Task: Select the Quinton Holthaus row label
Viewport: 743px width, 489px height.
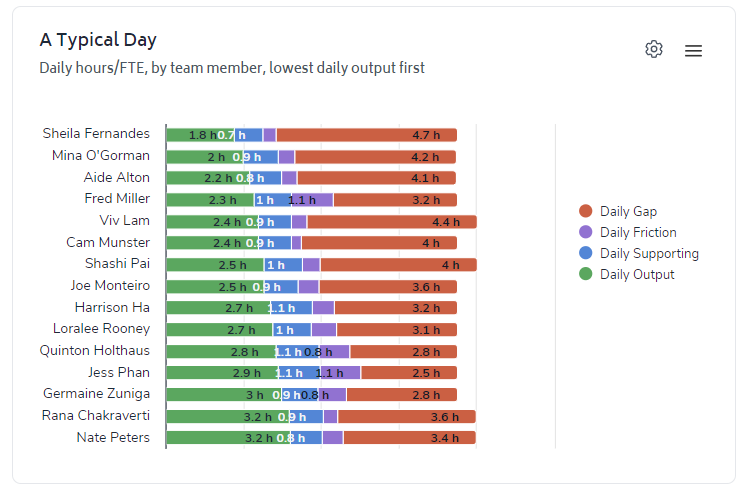Action: click(x=95, y=350)
